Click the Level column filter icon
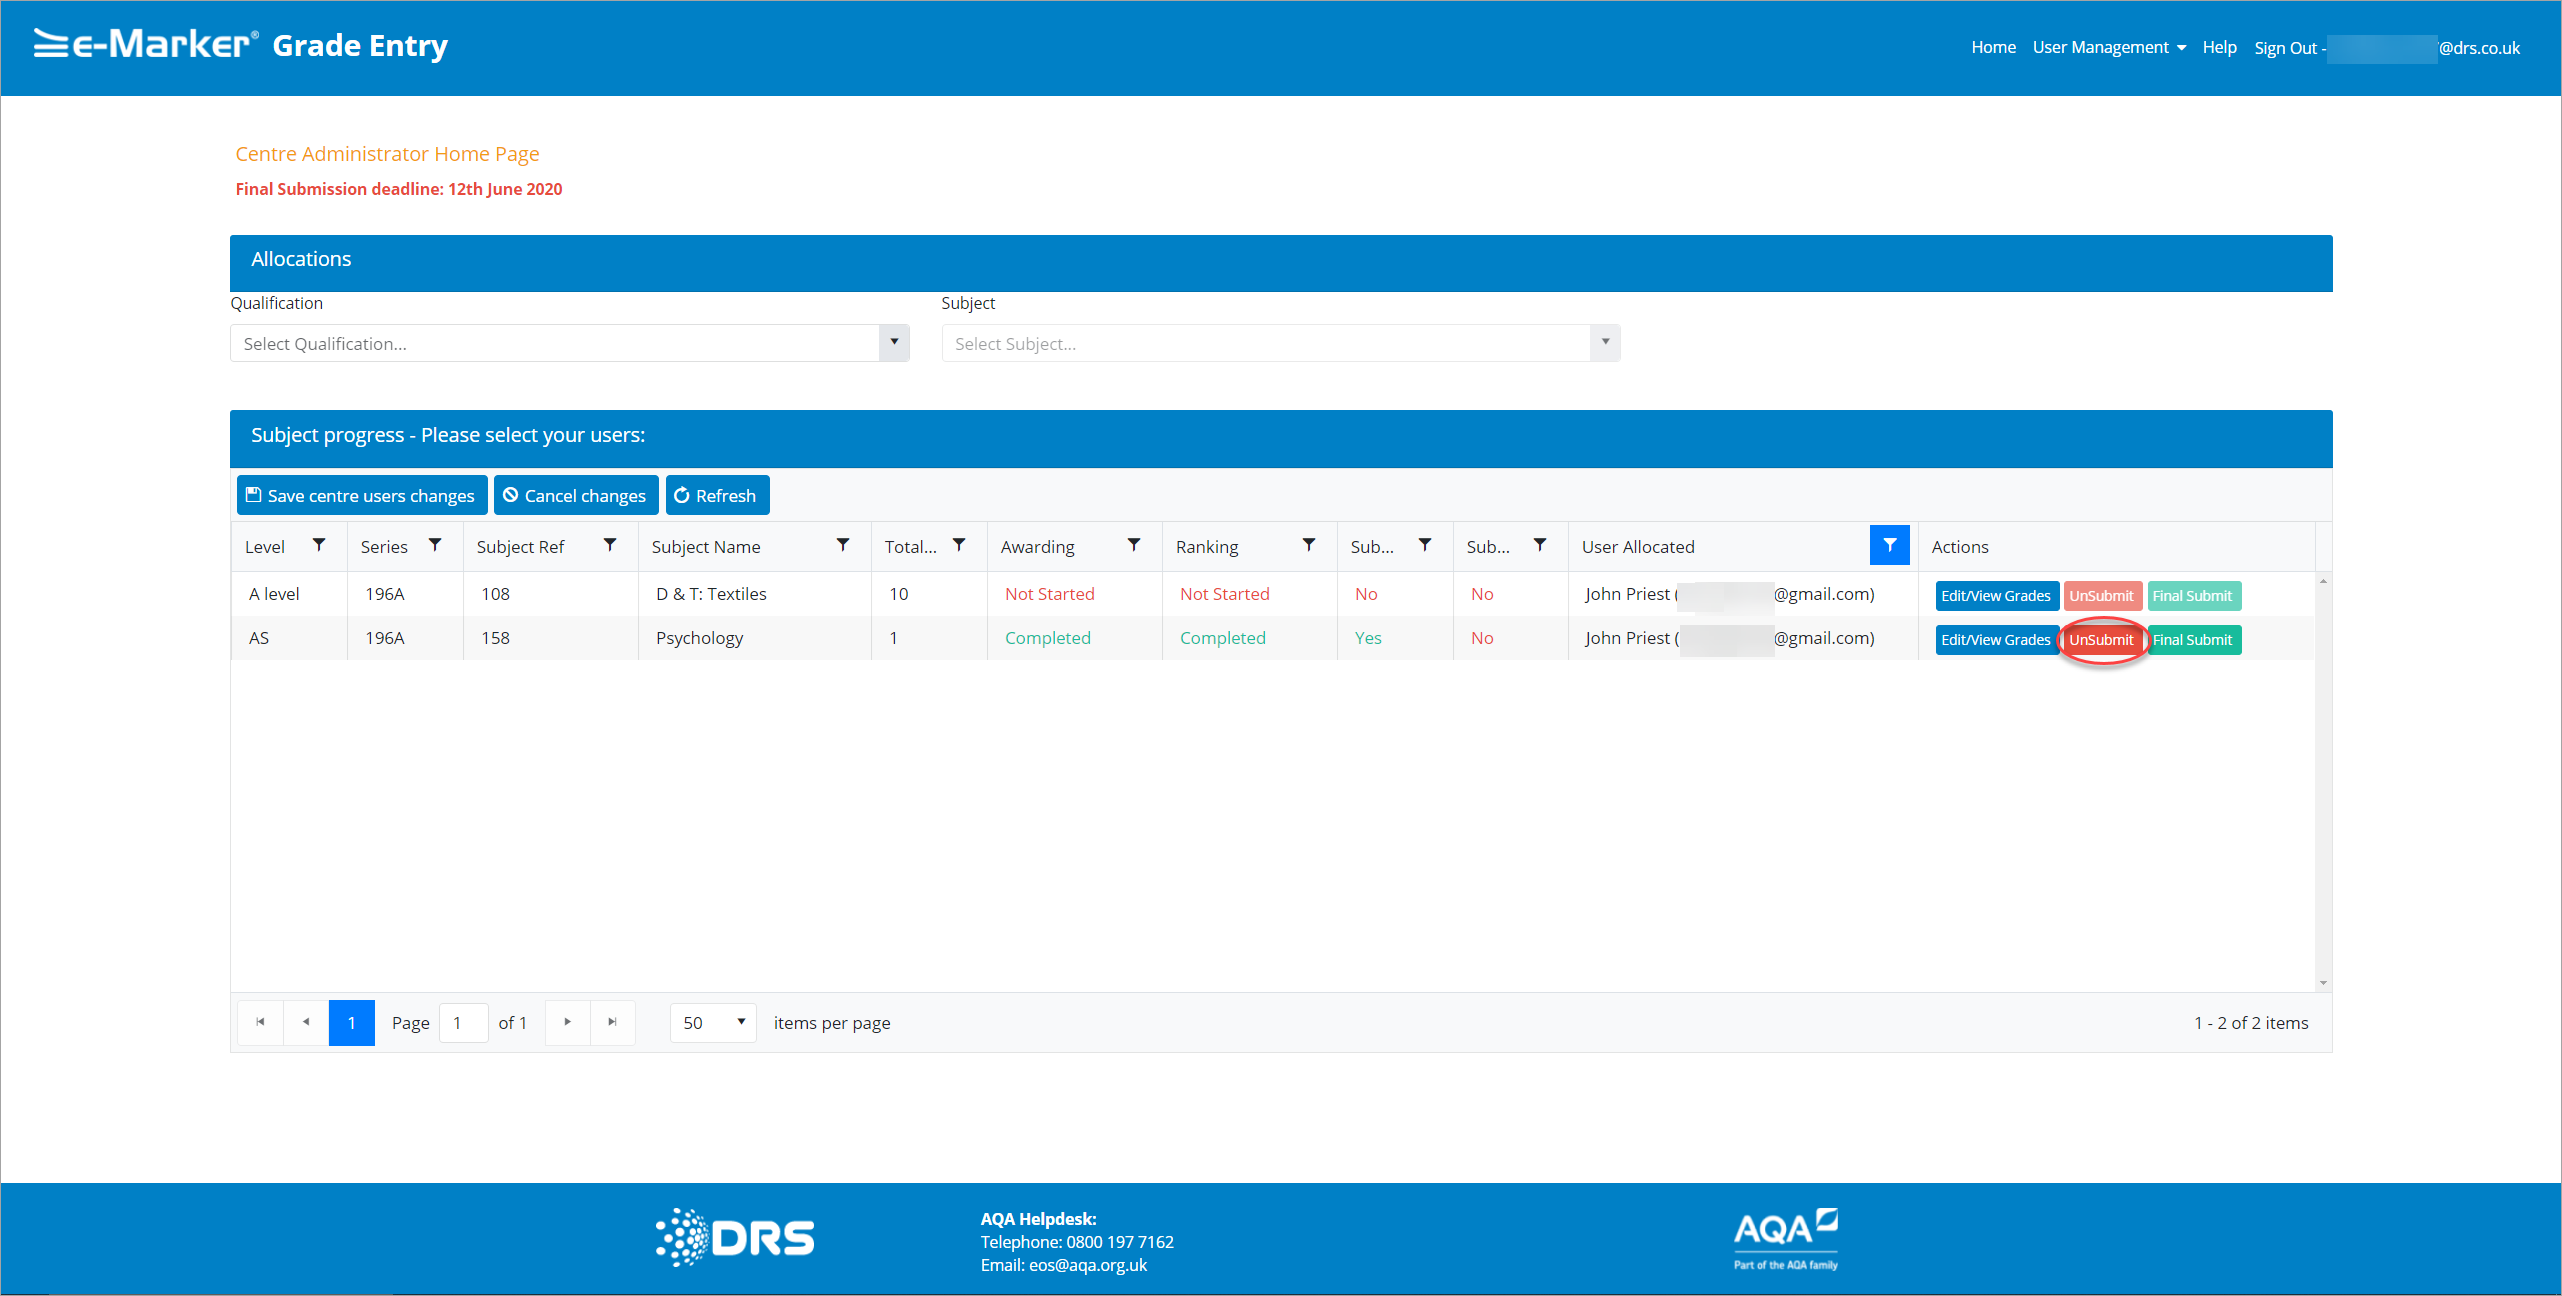 tap(319, 545)
